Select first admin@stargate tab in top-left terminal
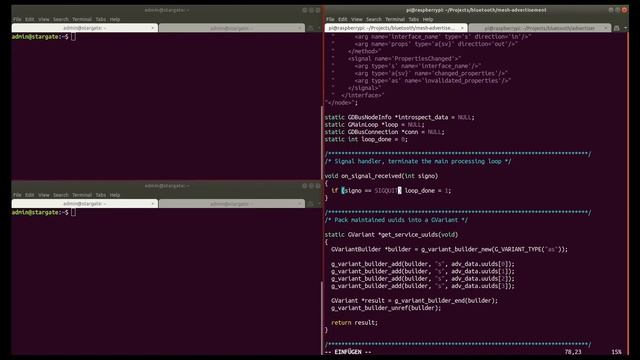The height and width of the screenshot is (360, 640). [84, 28]
